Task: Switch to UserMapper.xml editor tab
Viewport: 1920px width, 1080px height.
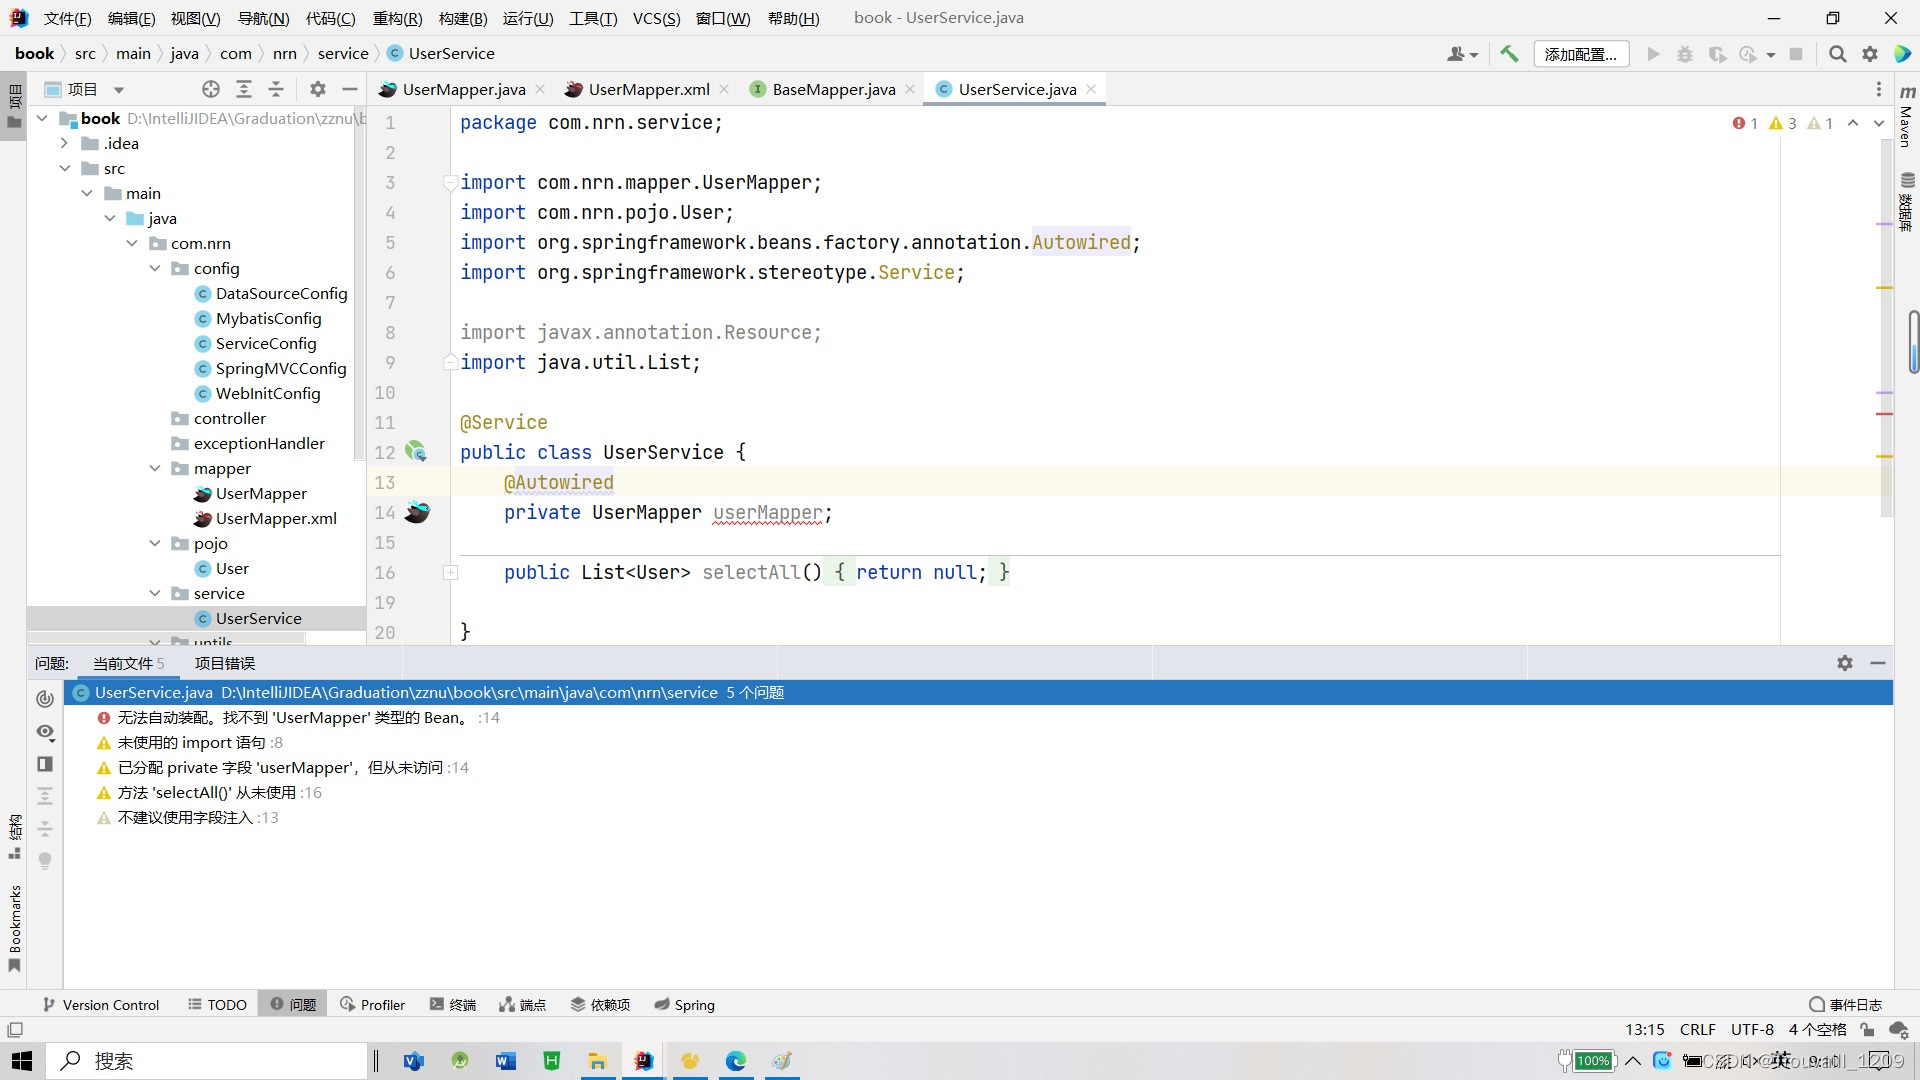Action: point(647,89)
